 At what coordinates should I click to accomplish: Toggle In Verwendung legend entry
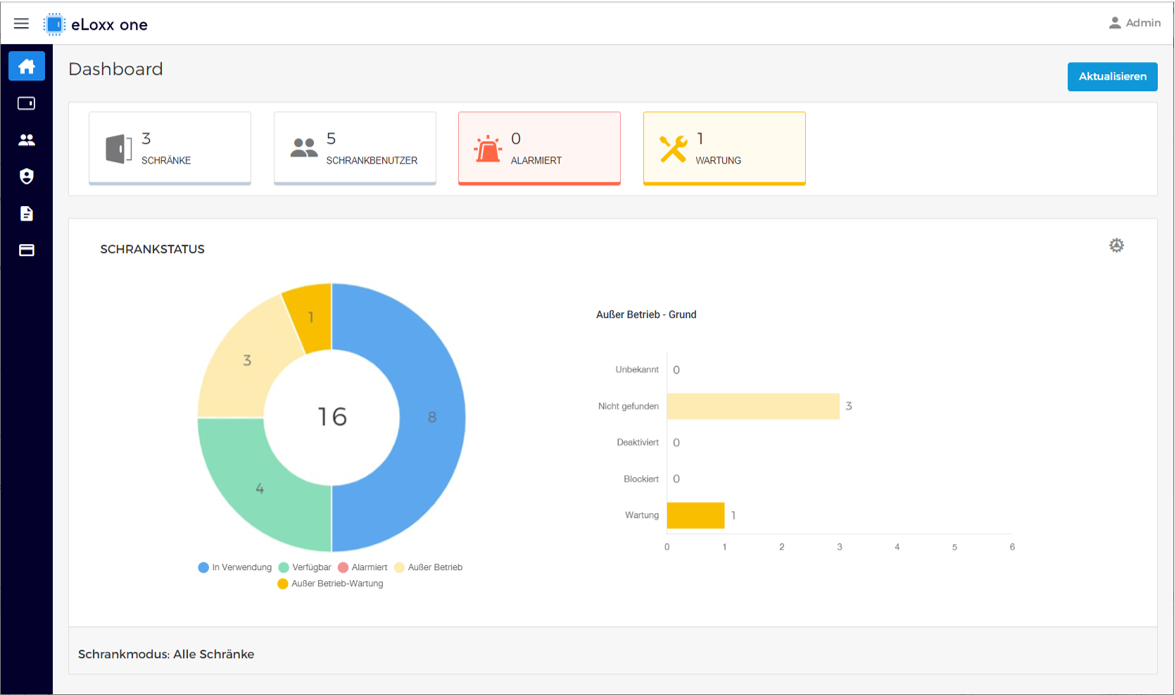[x=235, y=568]
